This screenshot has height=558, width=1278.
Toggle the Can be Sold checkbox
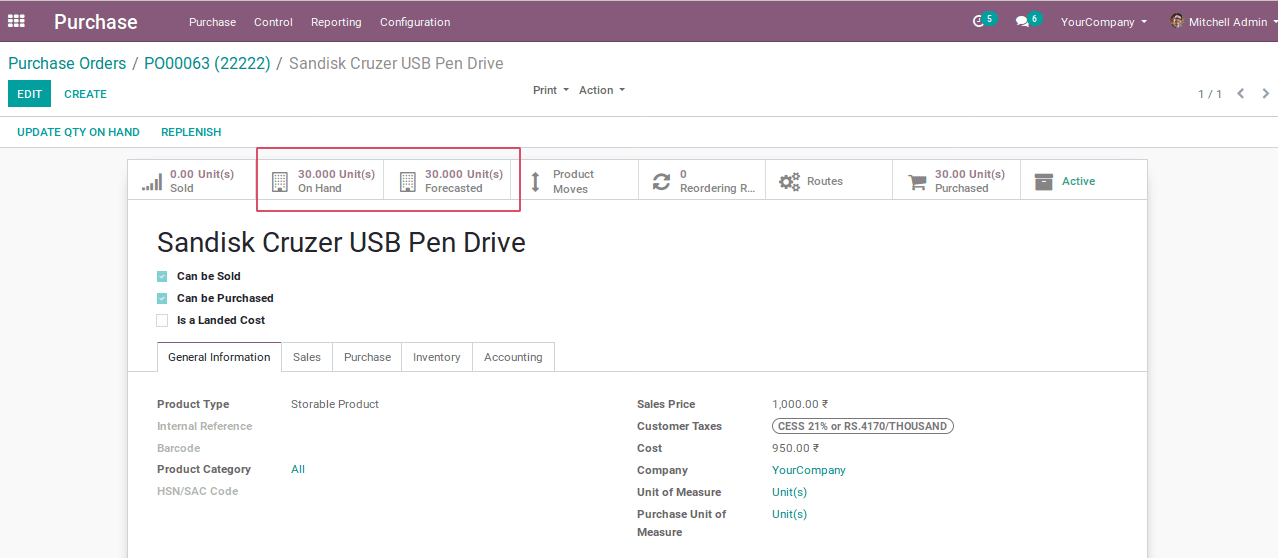coord(162,276)
